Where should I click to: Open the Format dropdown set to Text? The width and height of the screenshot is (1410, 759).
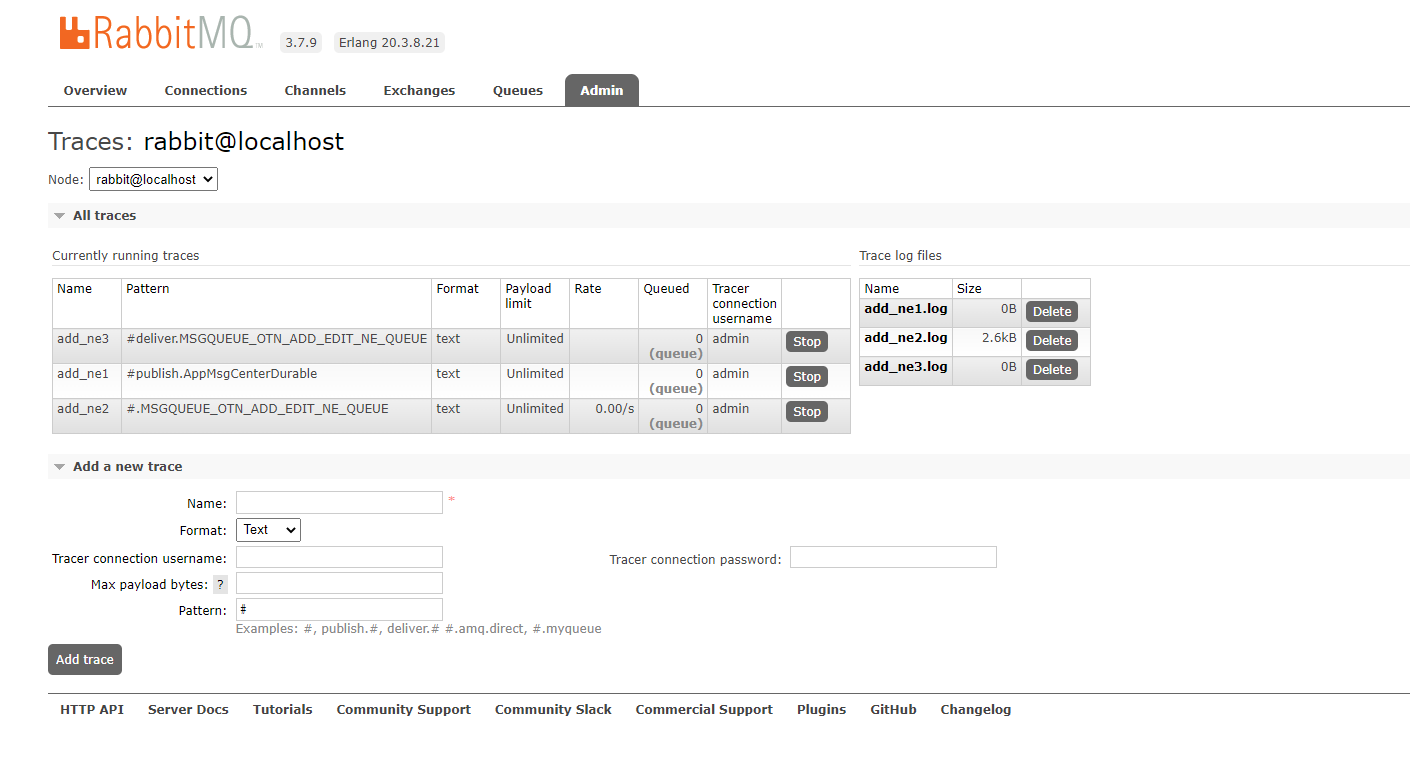(x=268, y=530)
